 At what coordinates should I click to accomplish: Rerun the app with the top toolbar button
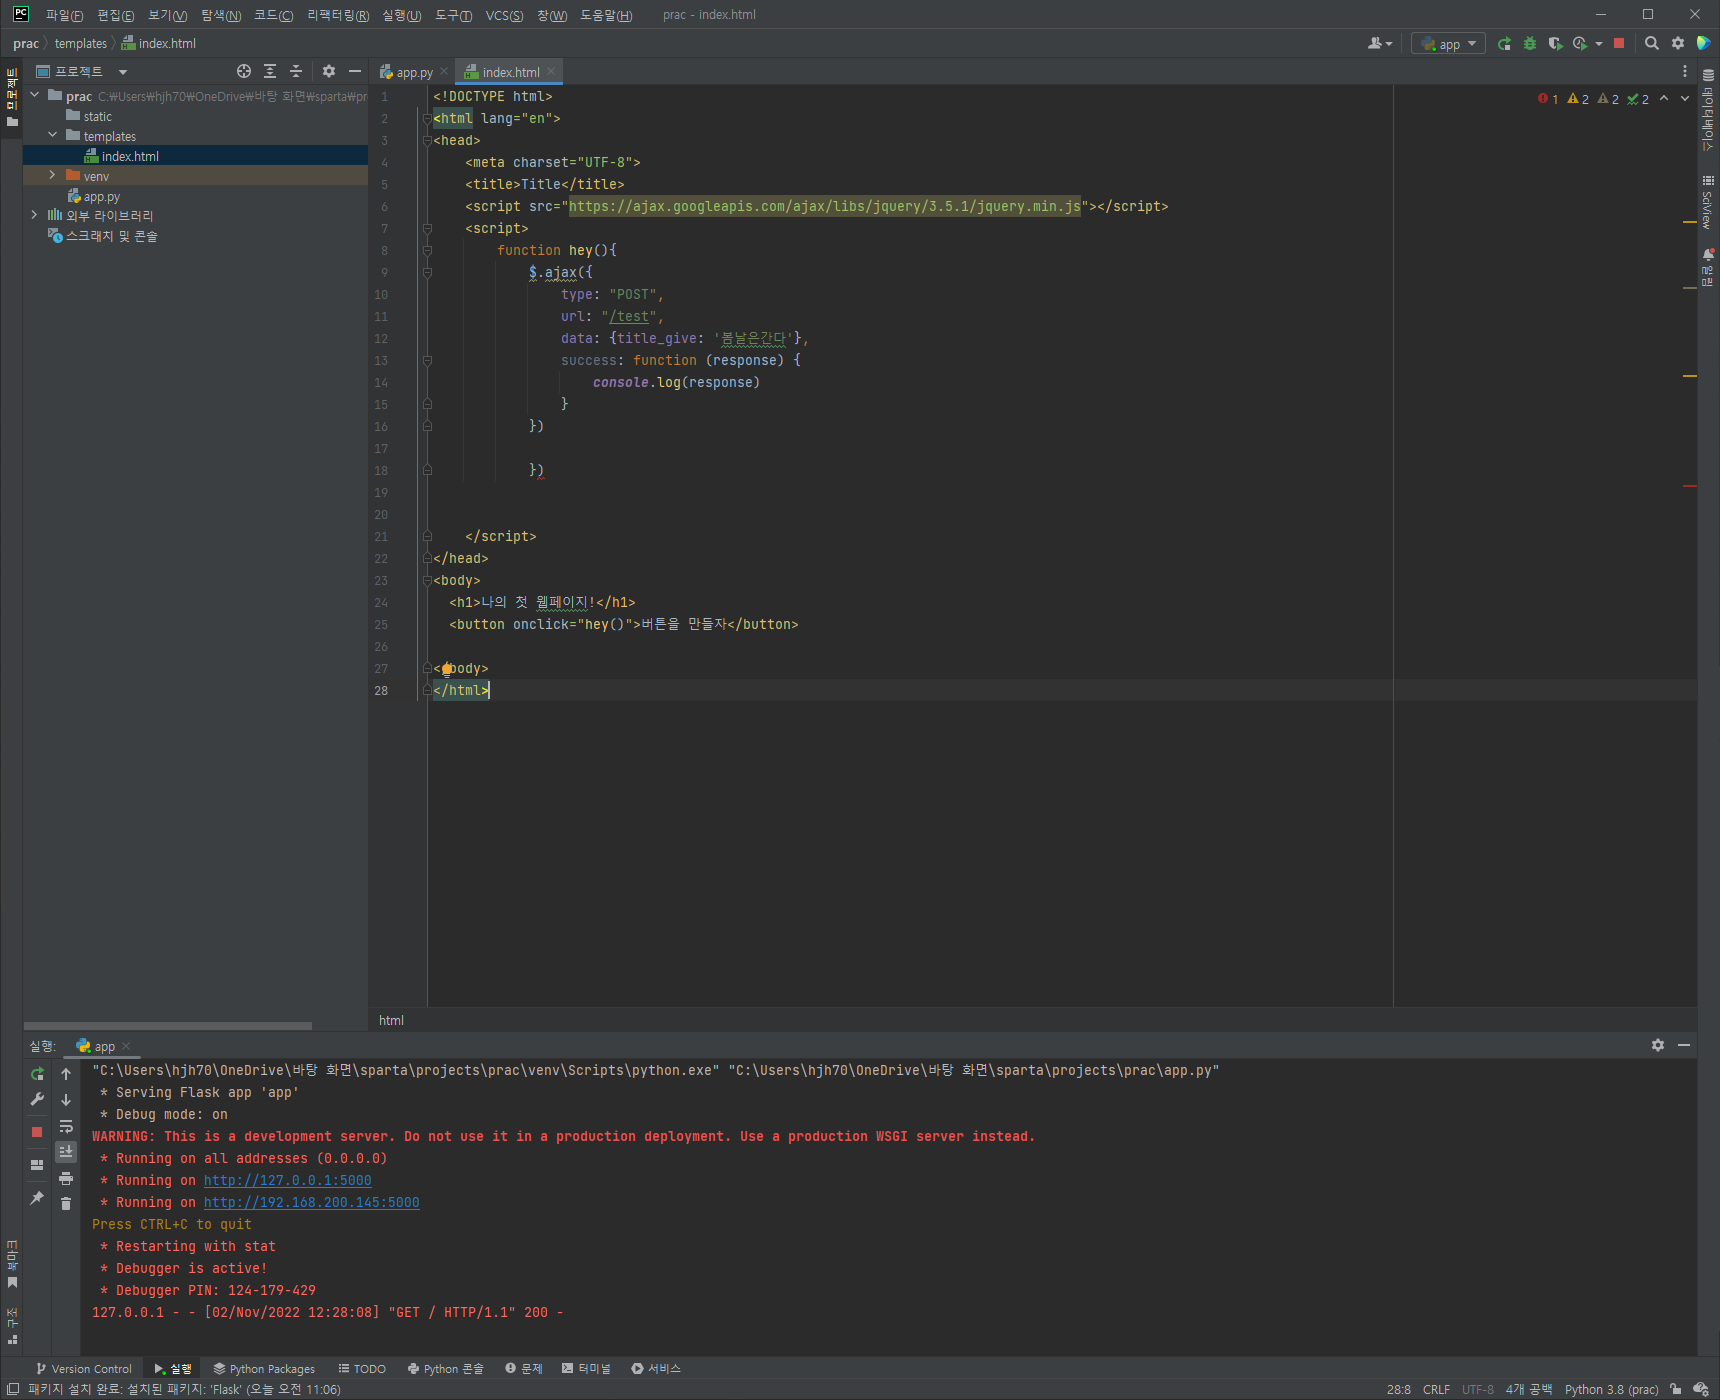1504,44
